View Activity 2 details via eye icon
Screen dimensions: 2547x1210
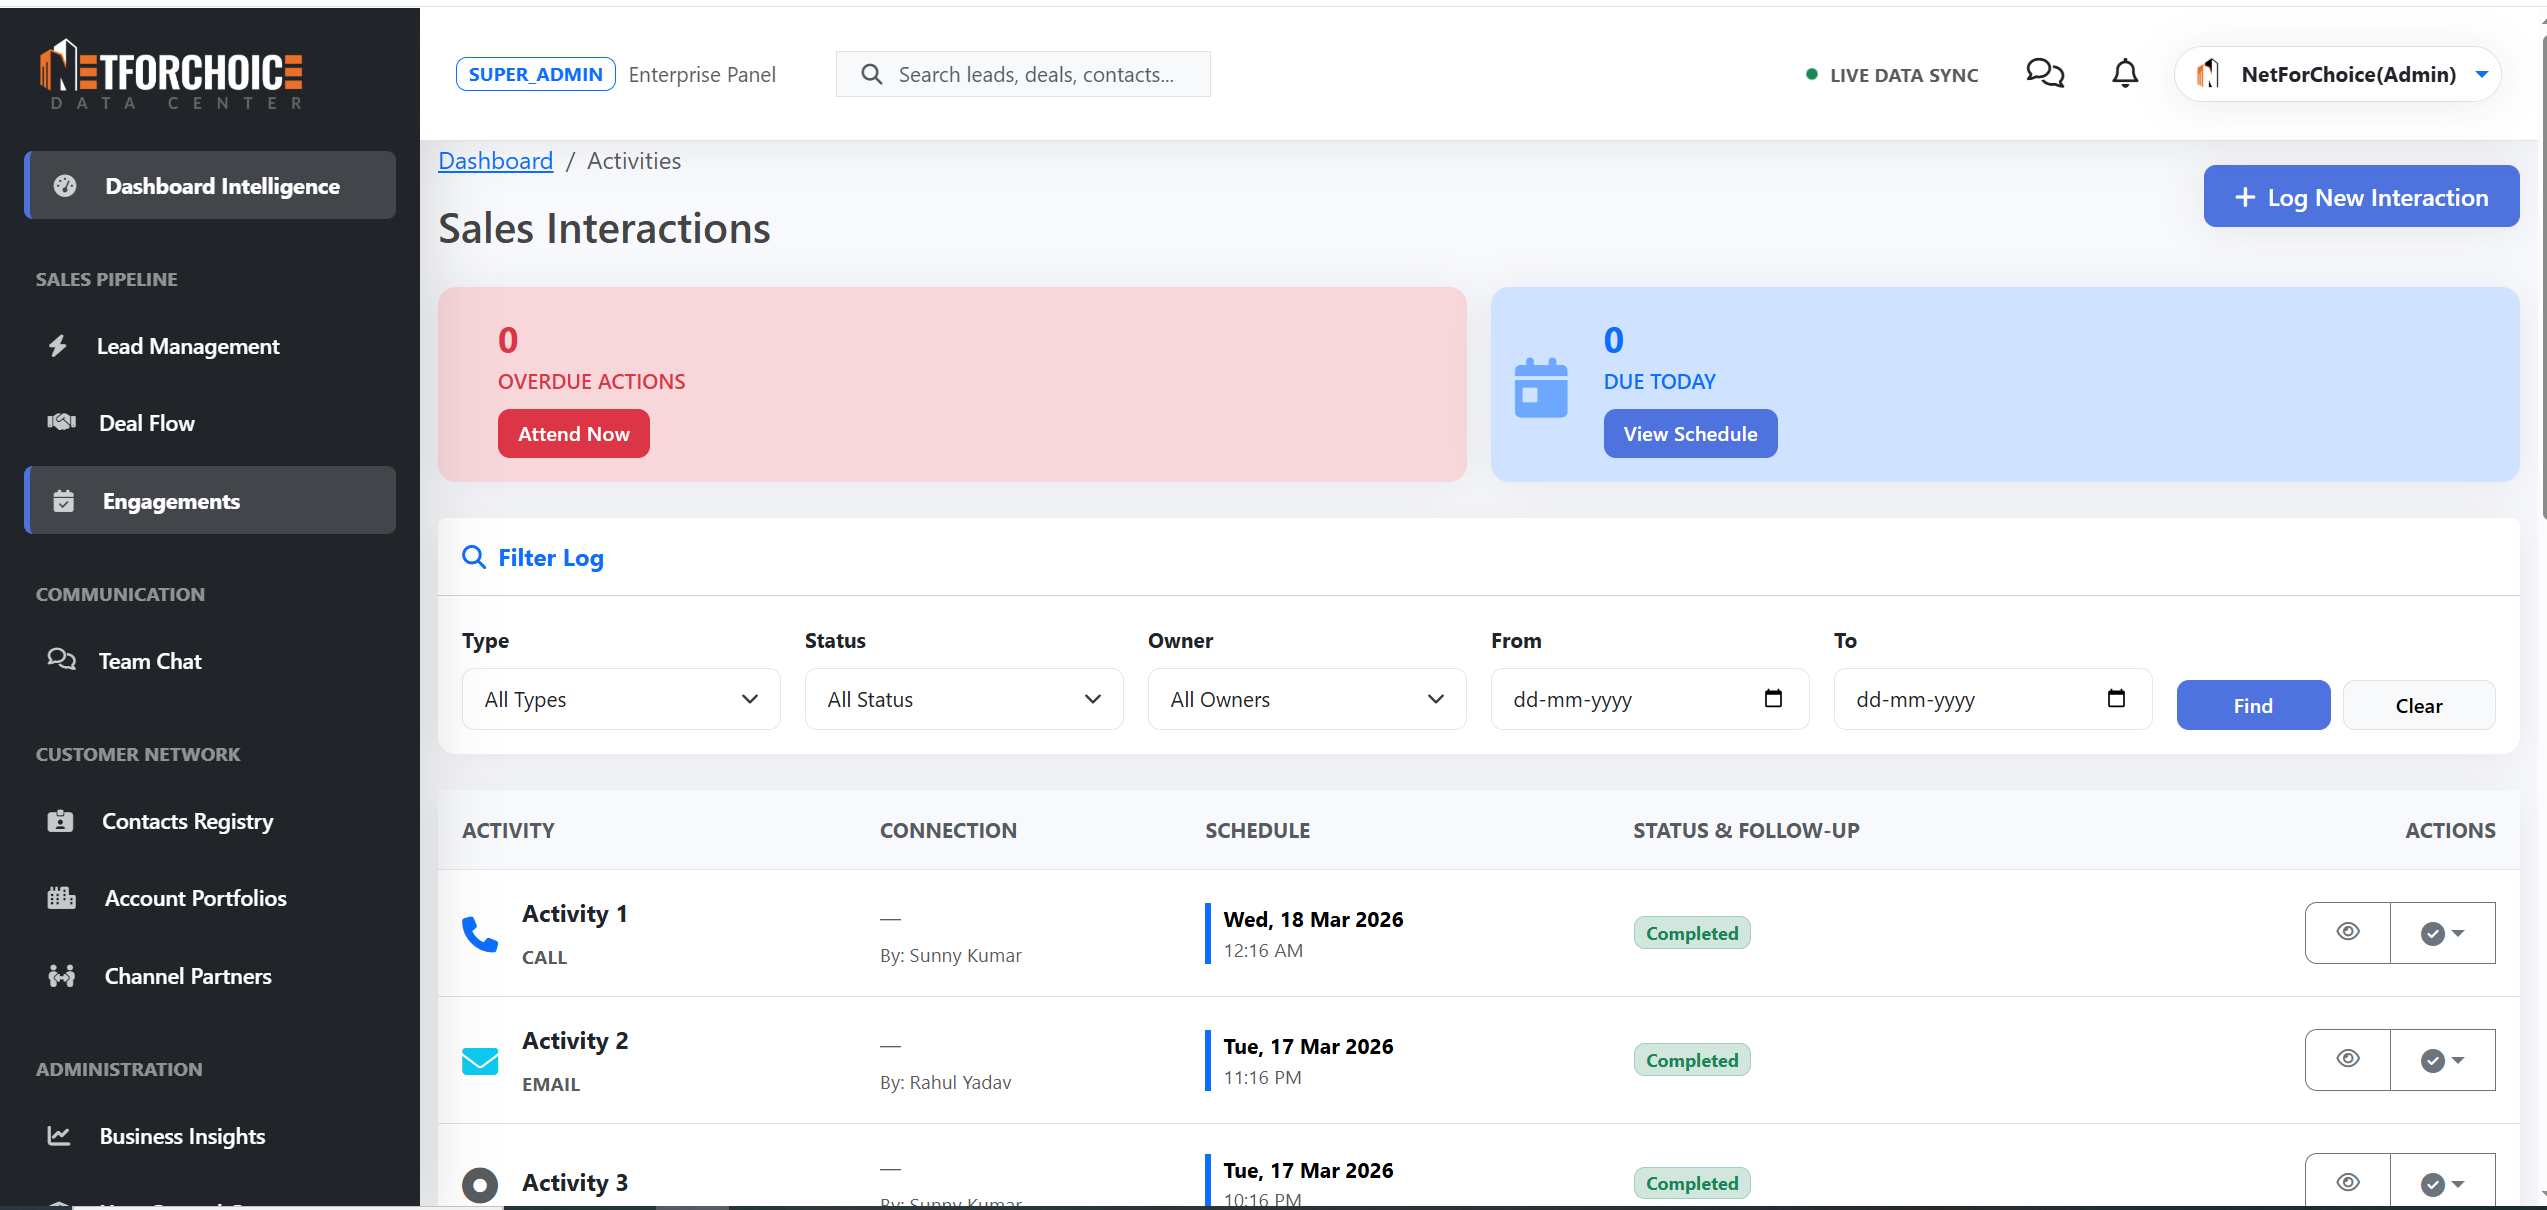[x=2347, y=1059]
